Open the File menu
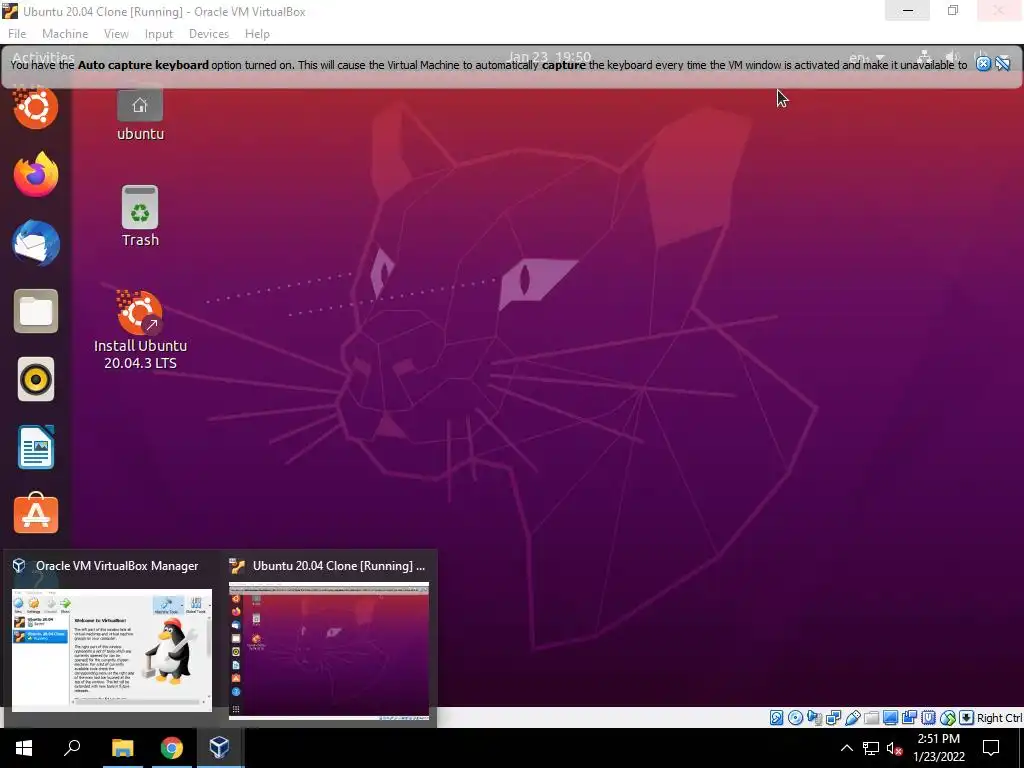1024x768 pixels. pyautogui.click(x=17, y=34)
